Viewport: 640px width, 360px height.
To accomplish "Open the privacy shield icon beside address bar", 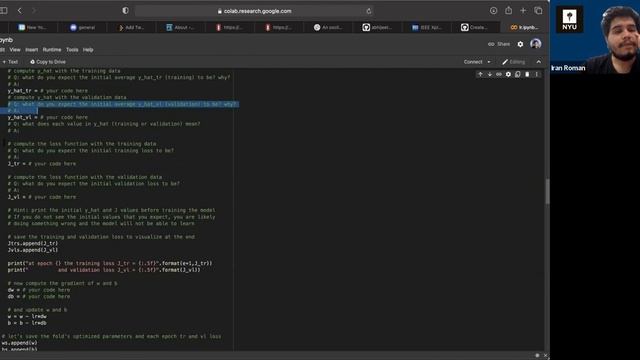I will coord(125,11).
